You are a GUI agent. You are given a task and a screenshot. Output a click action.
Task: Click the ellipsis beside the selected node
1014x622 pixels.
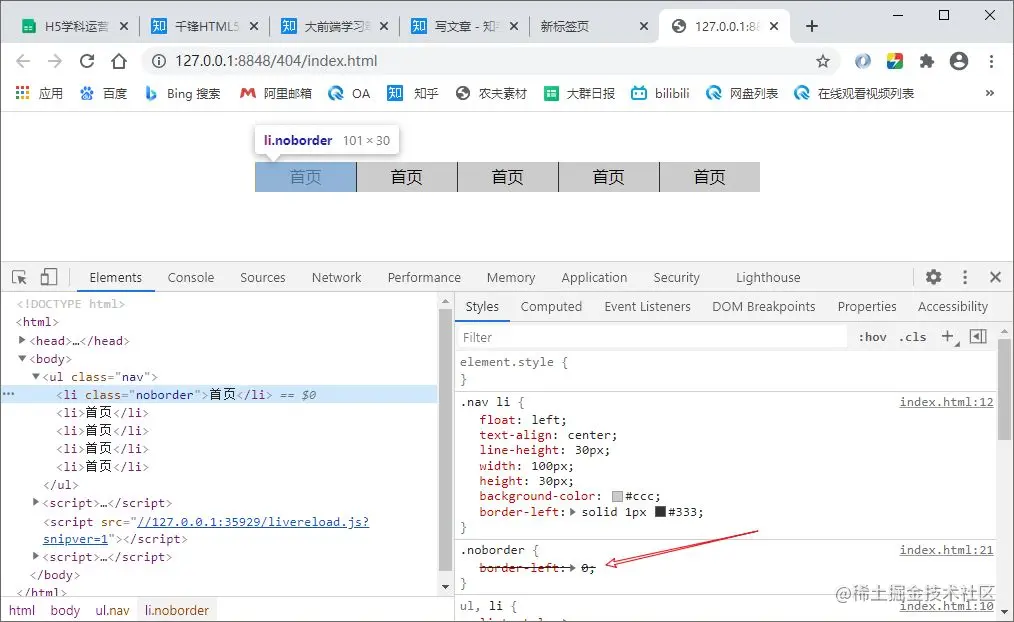click(x=8, y=394)
